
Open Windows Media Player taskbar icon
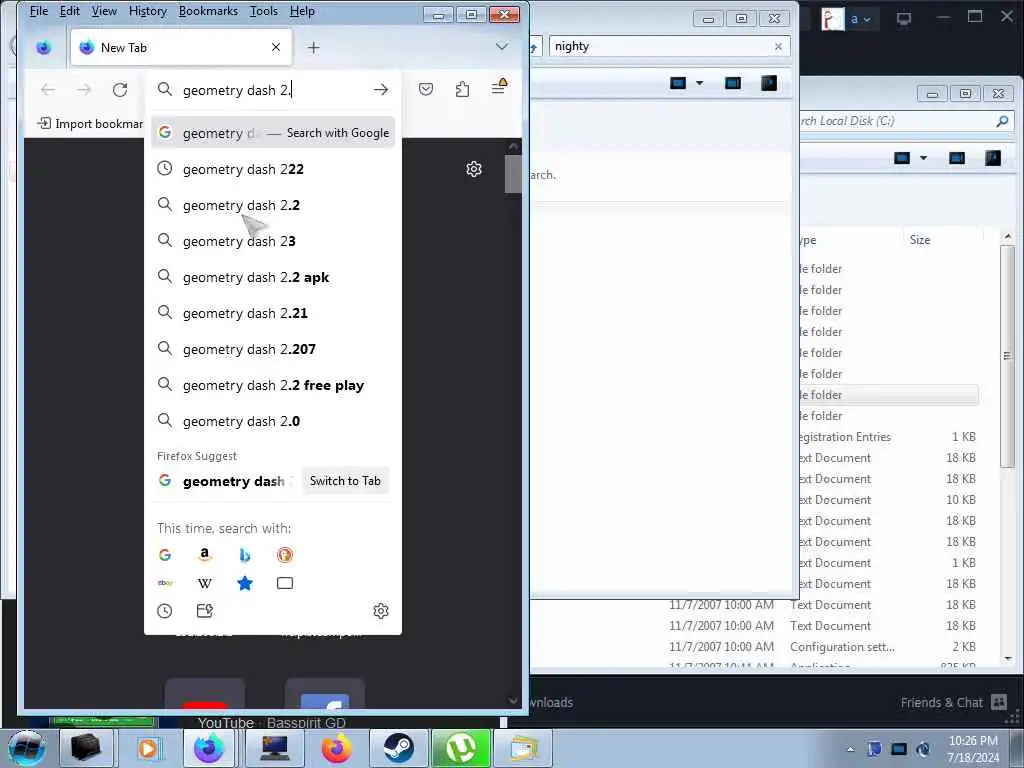(x=148, y=748)
